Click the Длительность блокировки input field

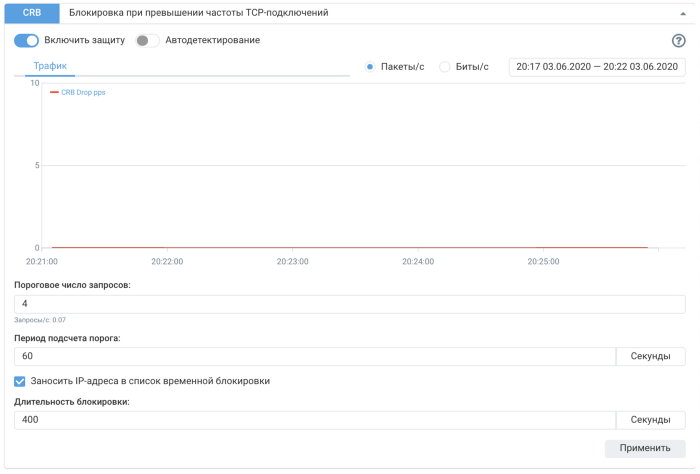[314, 420]
